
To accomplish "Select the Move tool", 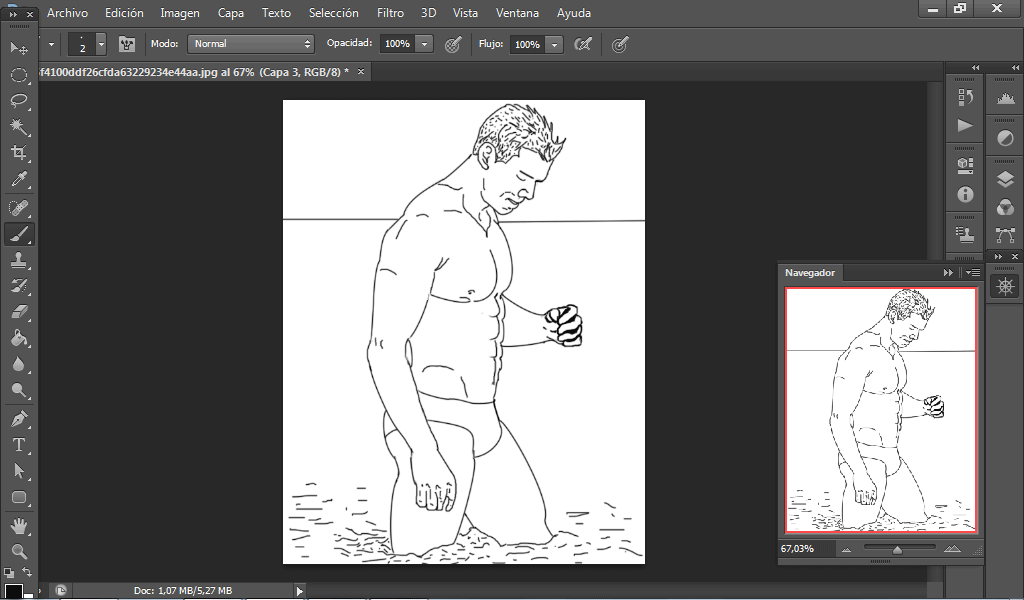I will pyautogui.click(x=19, y=48).
